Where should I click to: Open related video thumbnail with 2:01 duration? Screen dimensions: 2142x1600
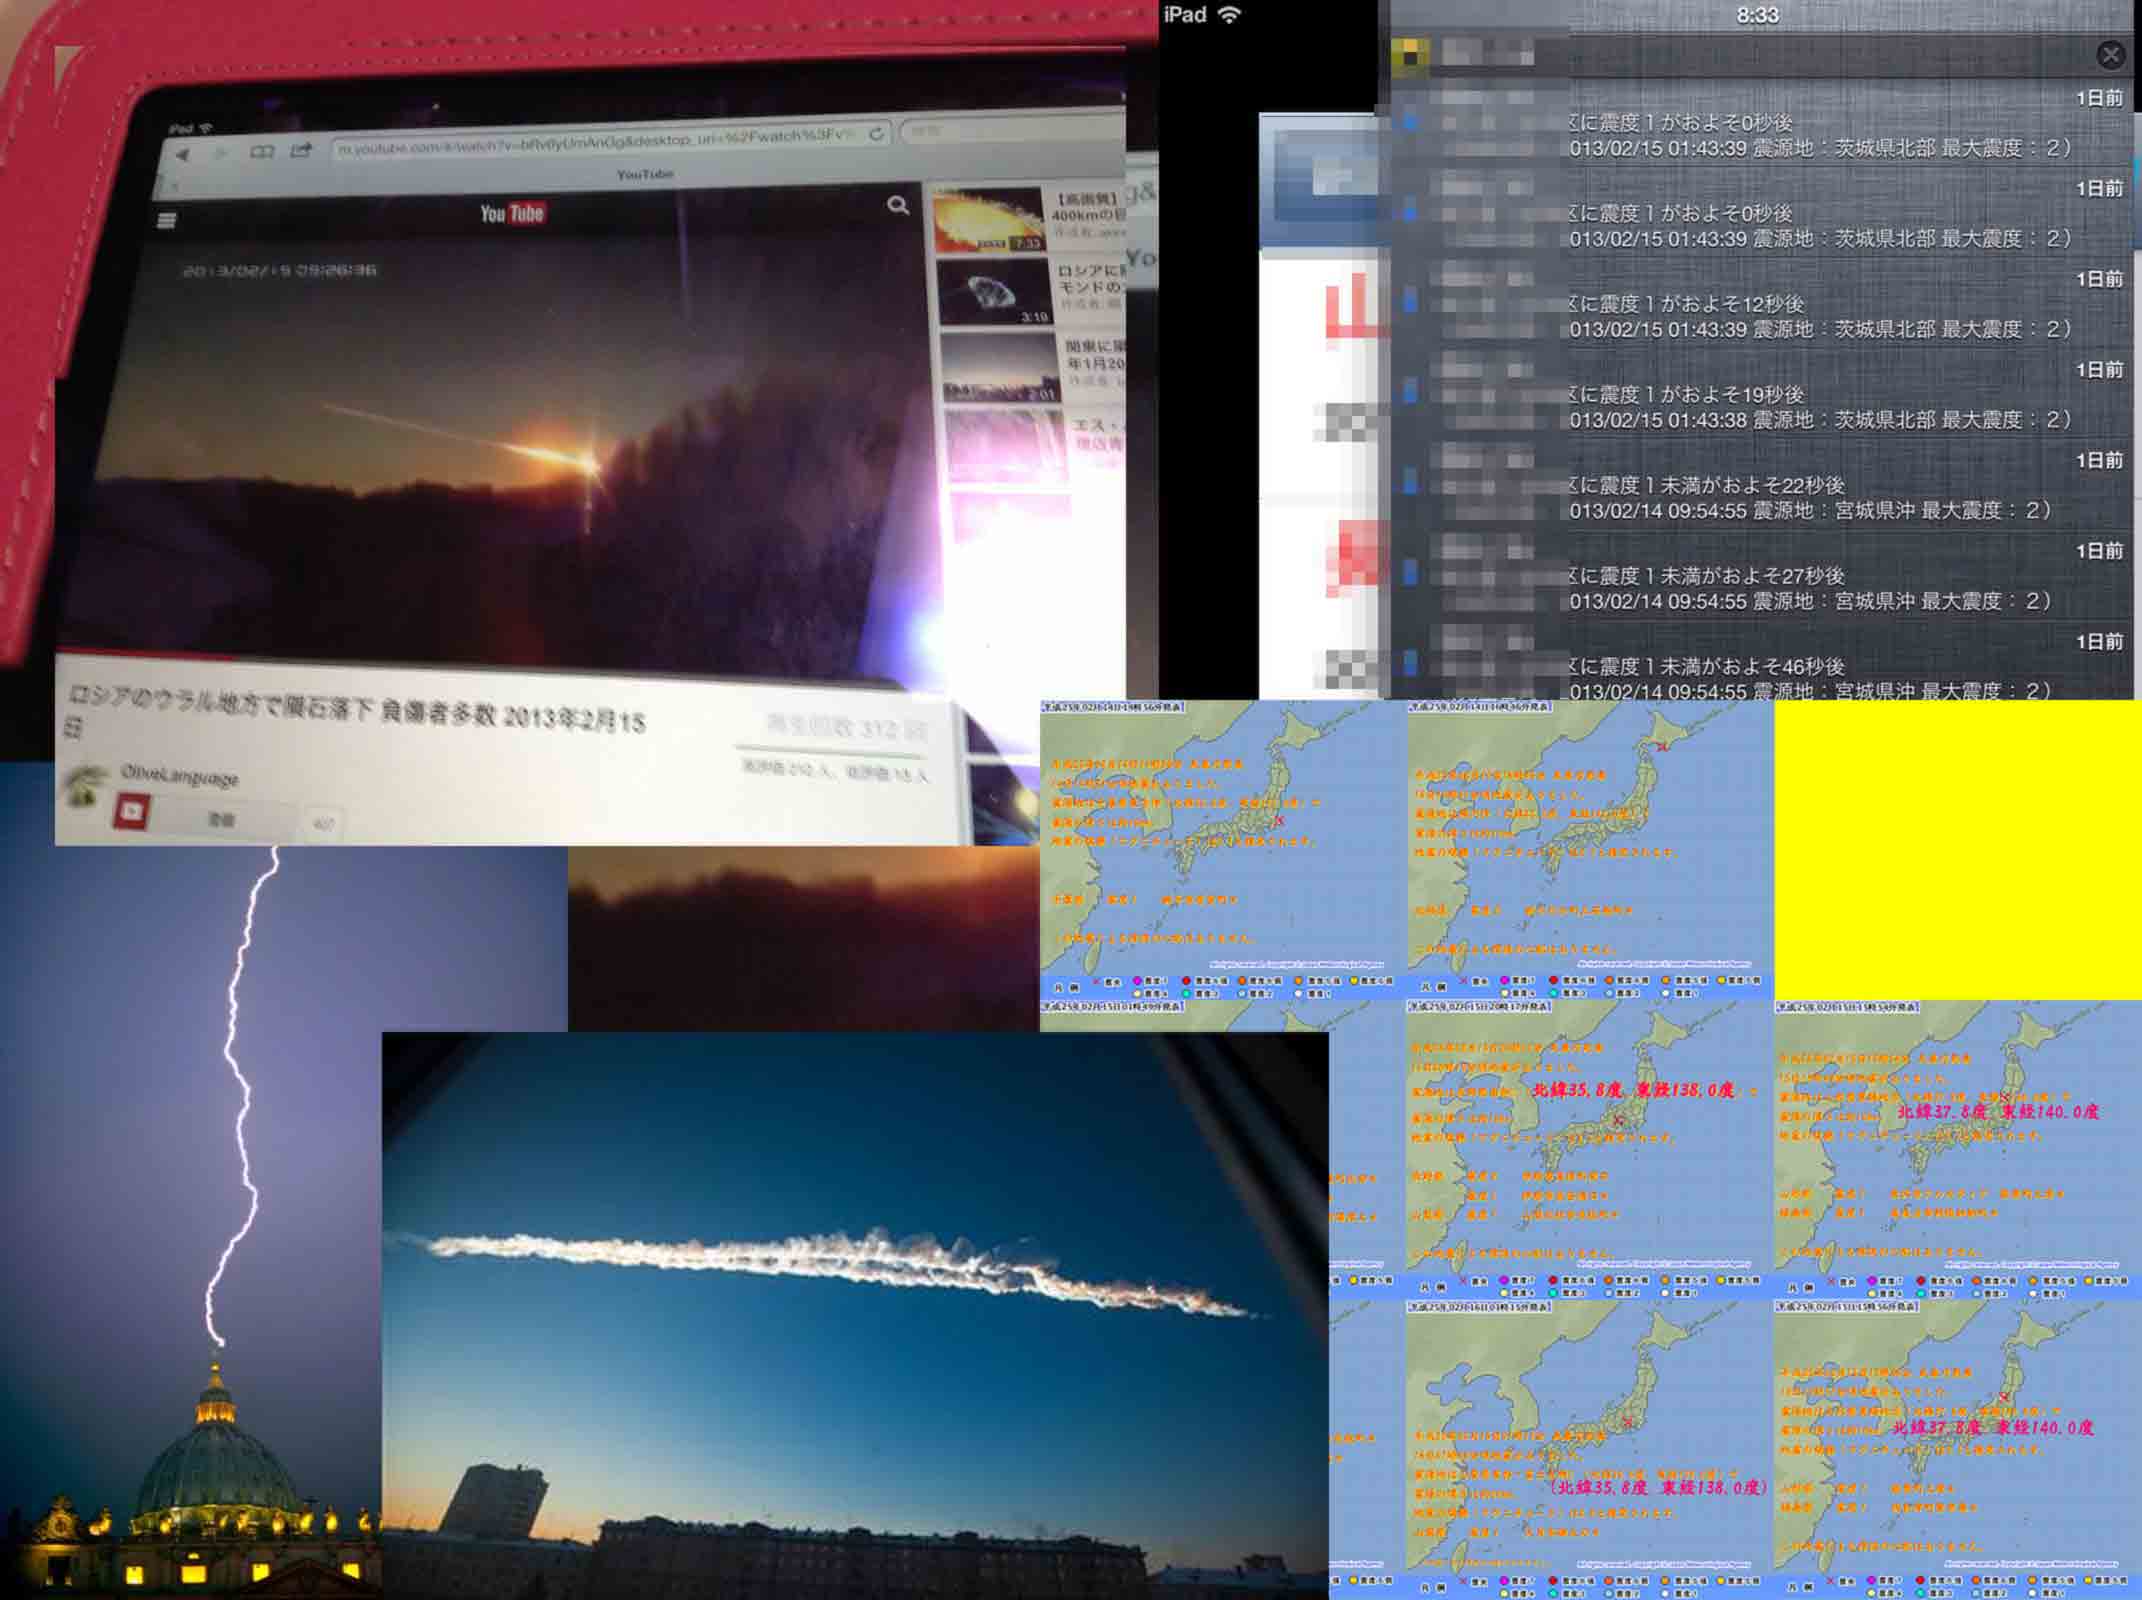point(999,368)
